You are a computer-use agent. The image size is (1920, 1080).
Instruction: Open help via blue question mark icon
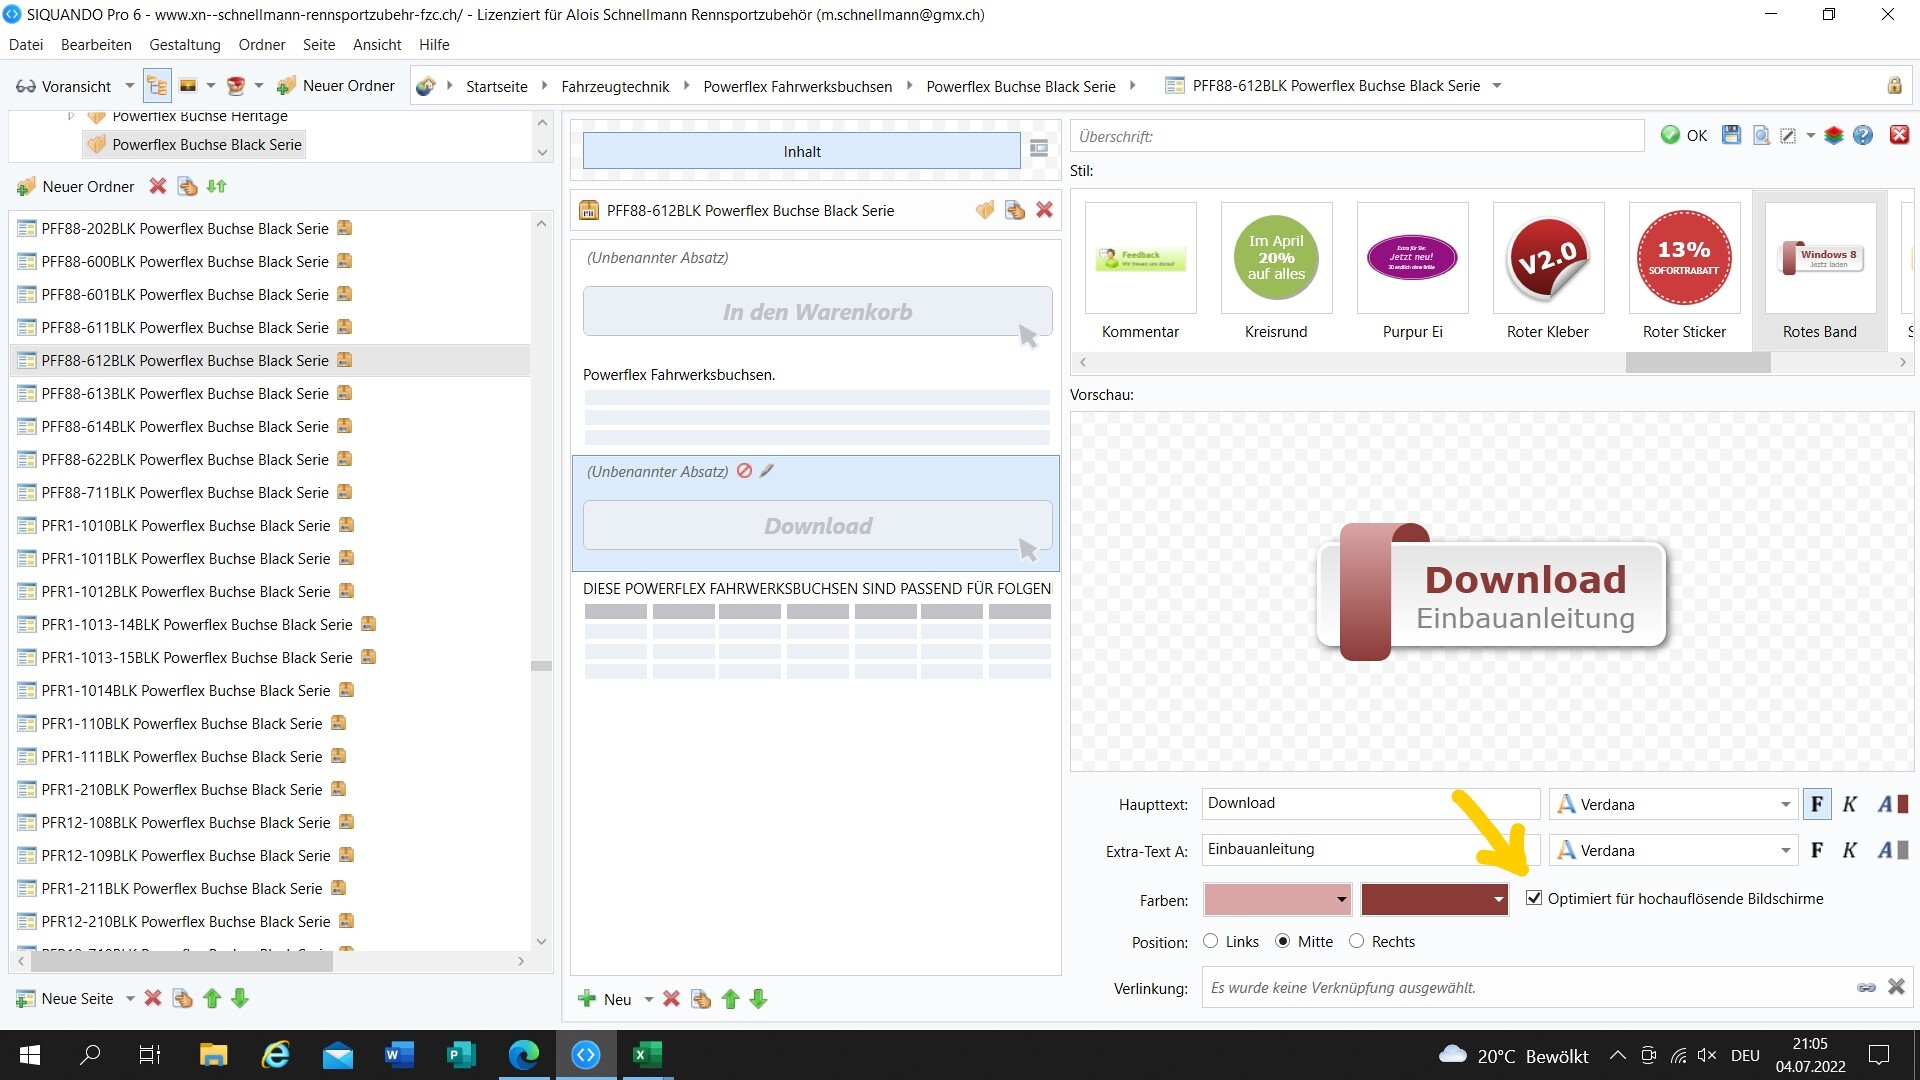(x=1863, y=135)
